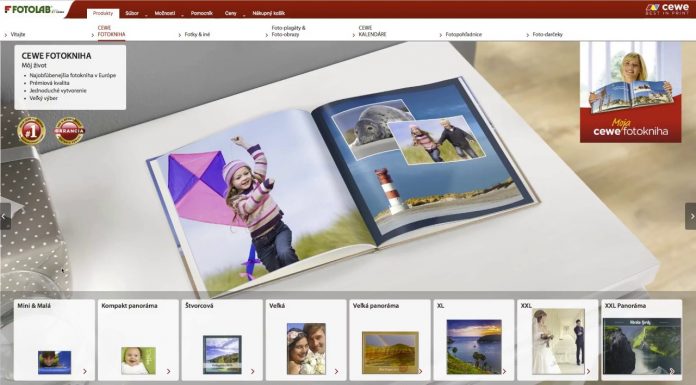Viewport: 696px width, 385px height.
Task: Open the Fotky & iné section
Action: pos(197,34)
